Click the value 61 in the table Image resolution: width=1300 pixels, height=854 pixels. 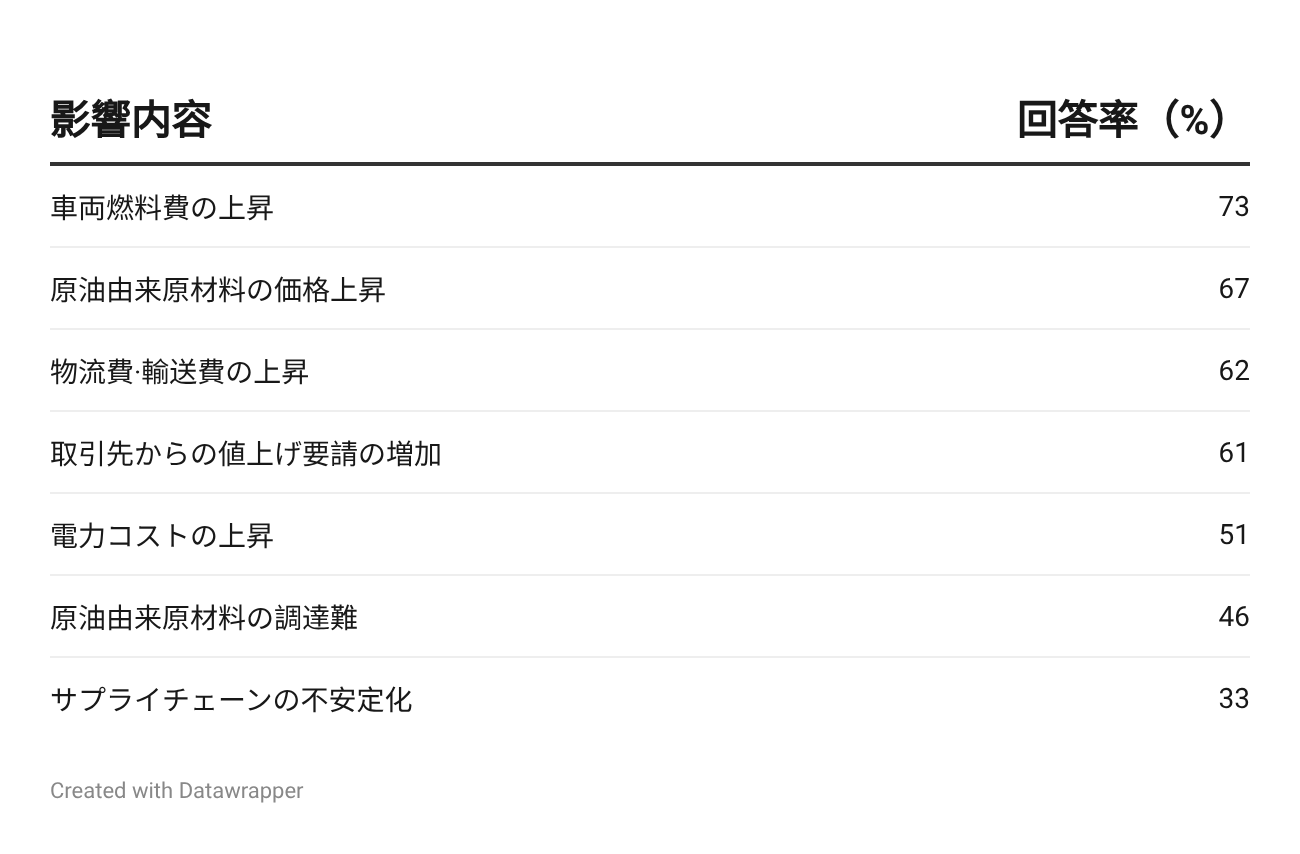1233,453
